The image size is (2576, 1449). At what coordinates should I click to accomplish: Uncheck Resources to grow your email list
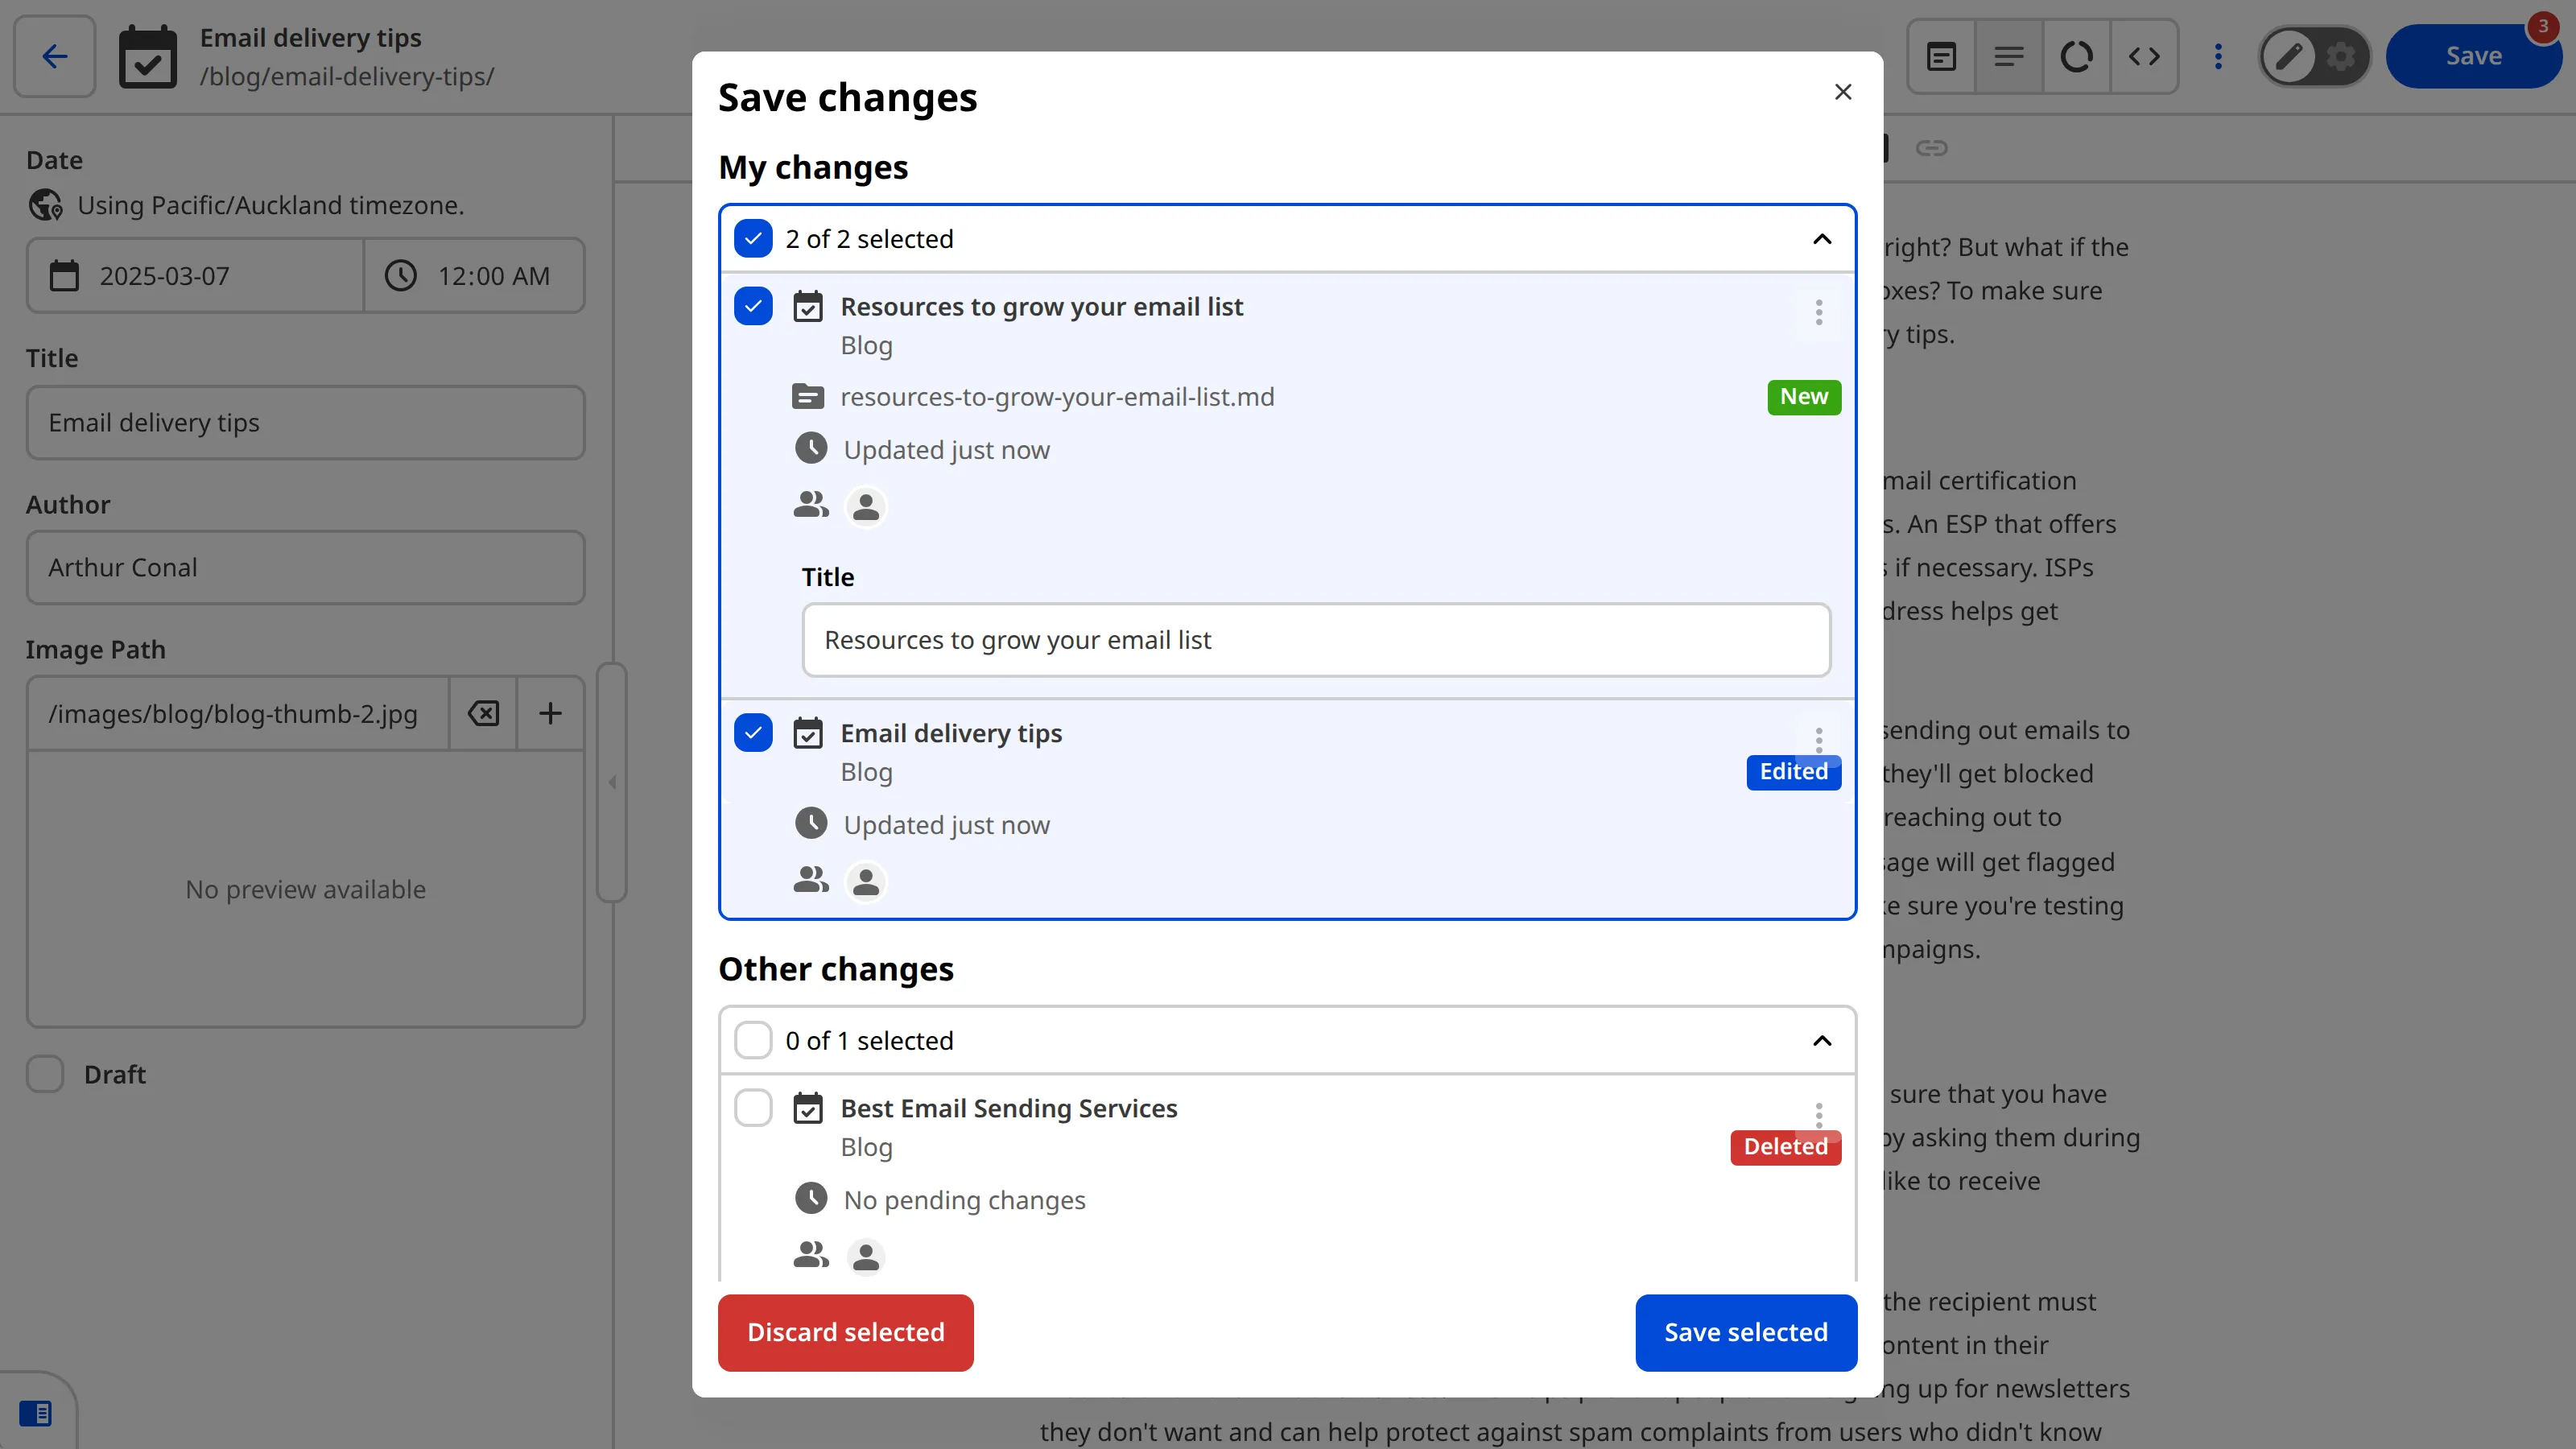(753, 306)
